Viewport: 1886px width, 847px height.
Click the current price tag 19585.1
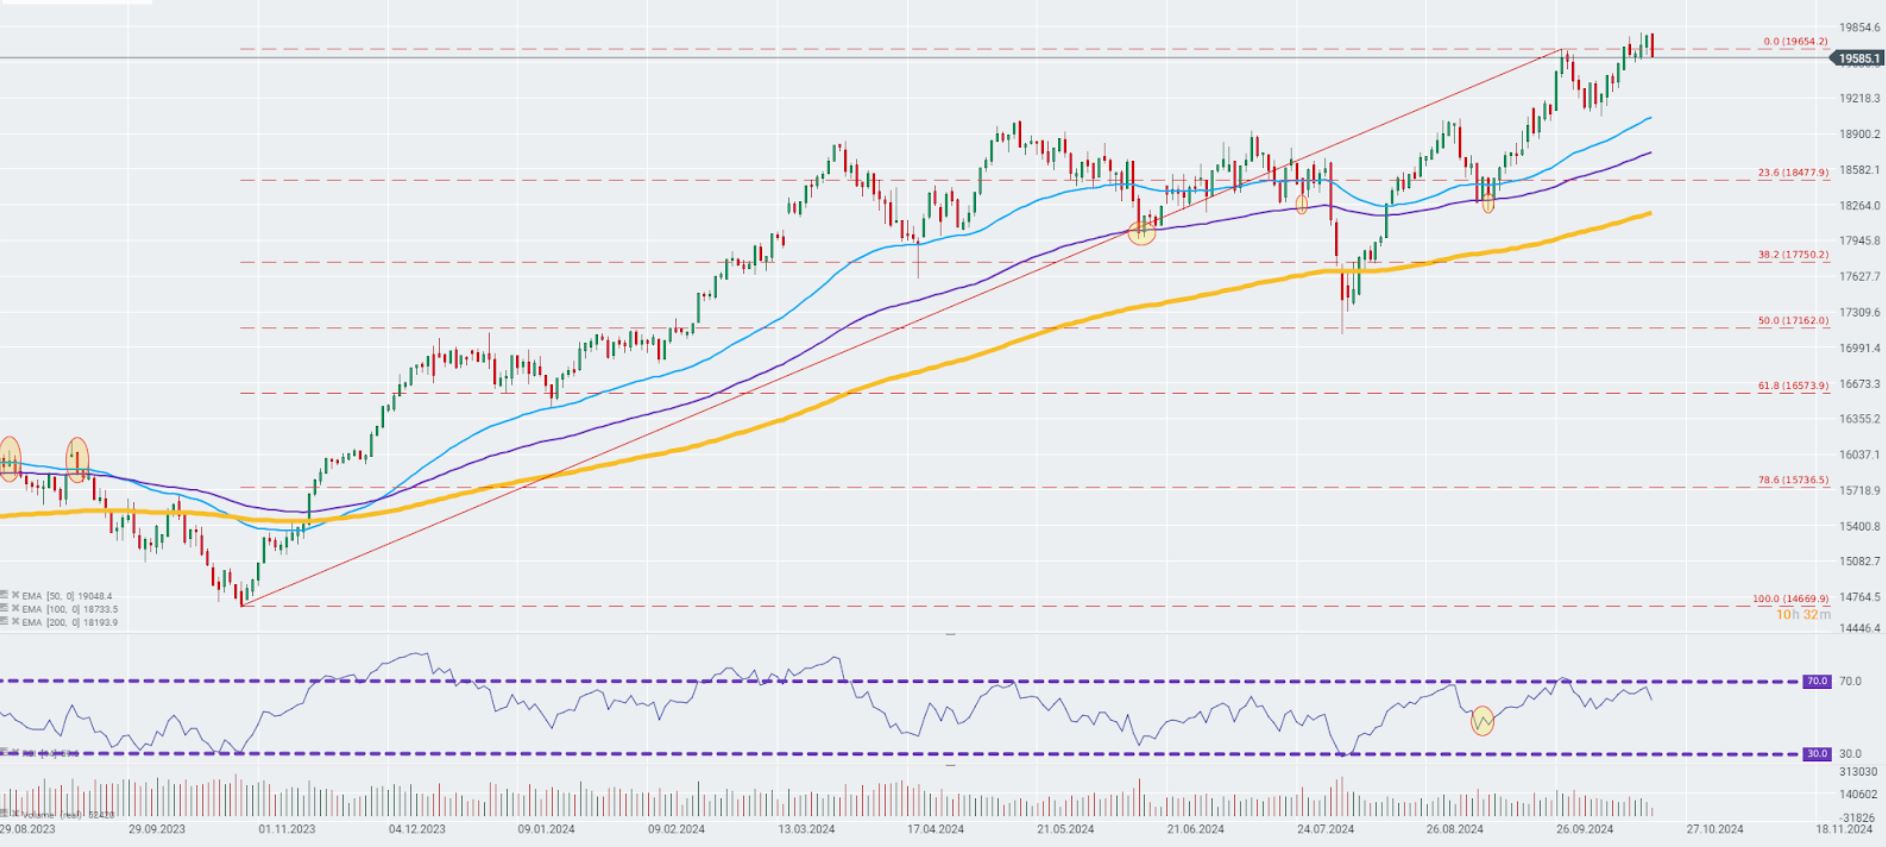point(1857,59)
